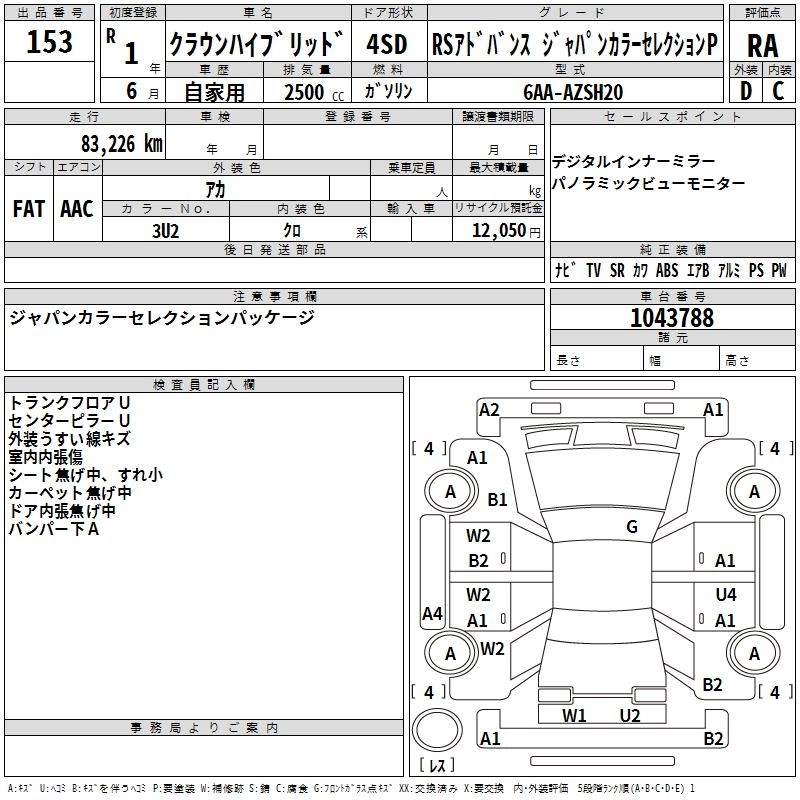Click the B1 mark on the diagram
The height and width of the screenshot is (800, 800).
498,499
